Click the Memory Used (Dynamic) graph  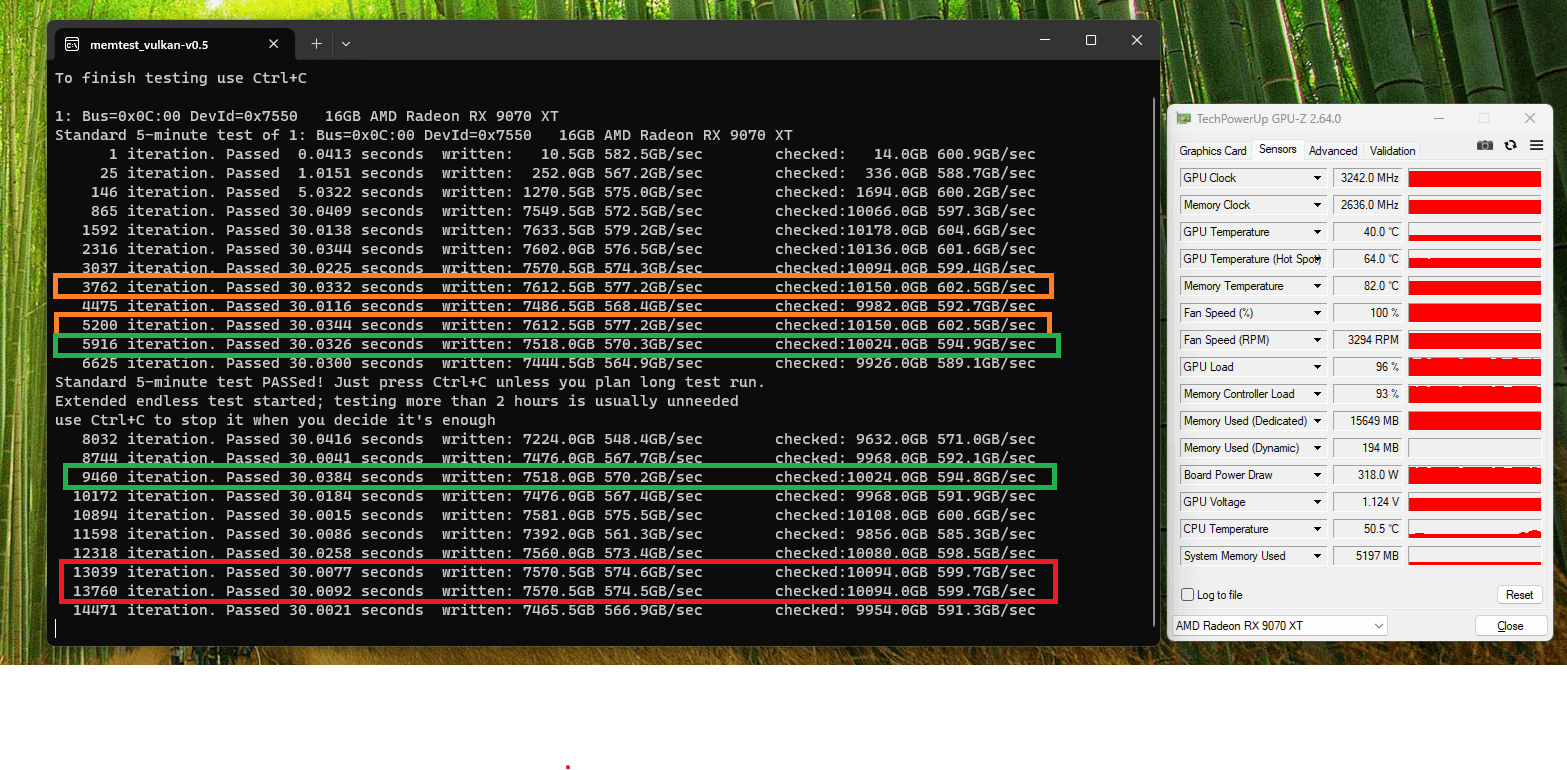pyautogui.click(x=1474, y=448)
